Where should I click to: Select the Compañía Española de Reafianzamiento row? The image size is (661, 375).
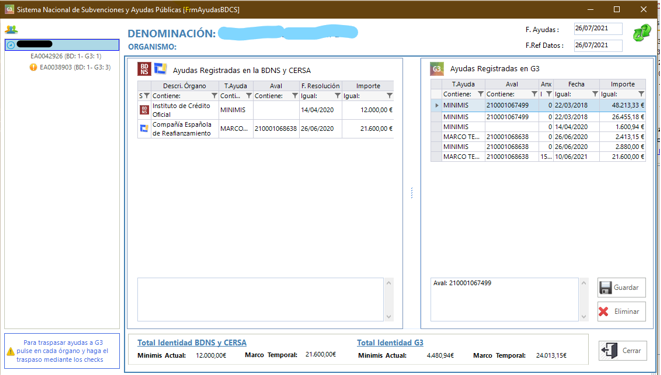[266, 129]
